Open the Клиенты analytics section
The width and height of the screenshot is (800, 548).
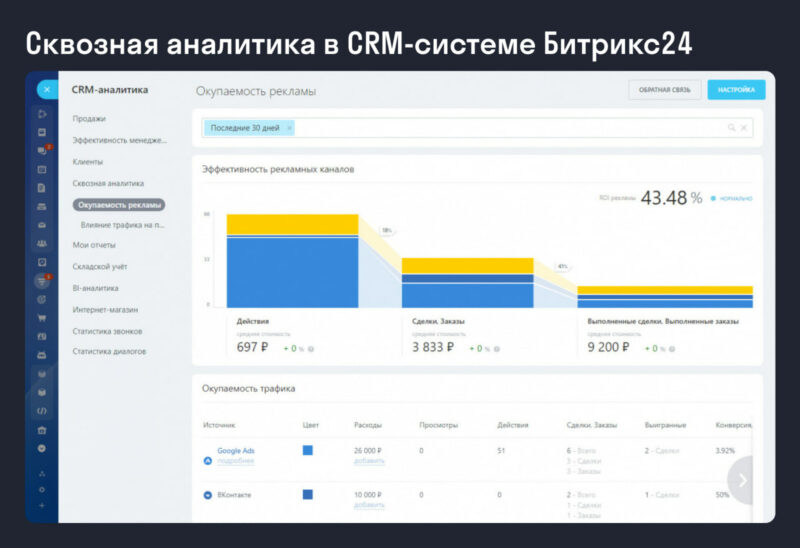88,162
